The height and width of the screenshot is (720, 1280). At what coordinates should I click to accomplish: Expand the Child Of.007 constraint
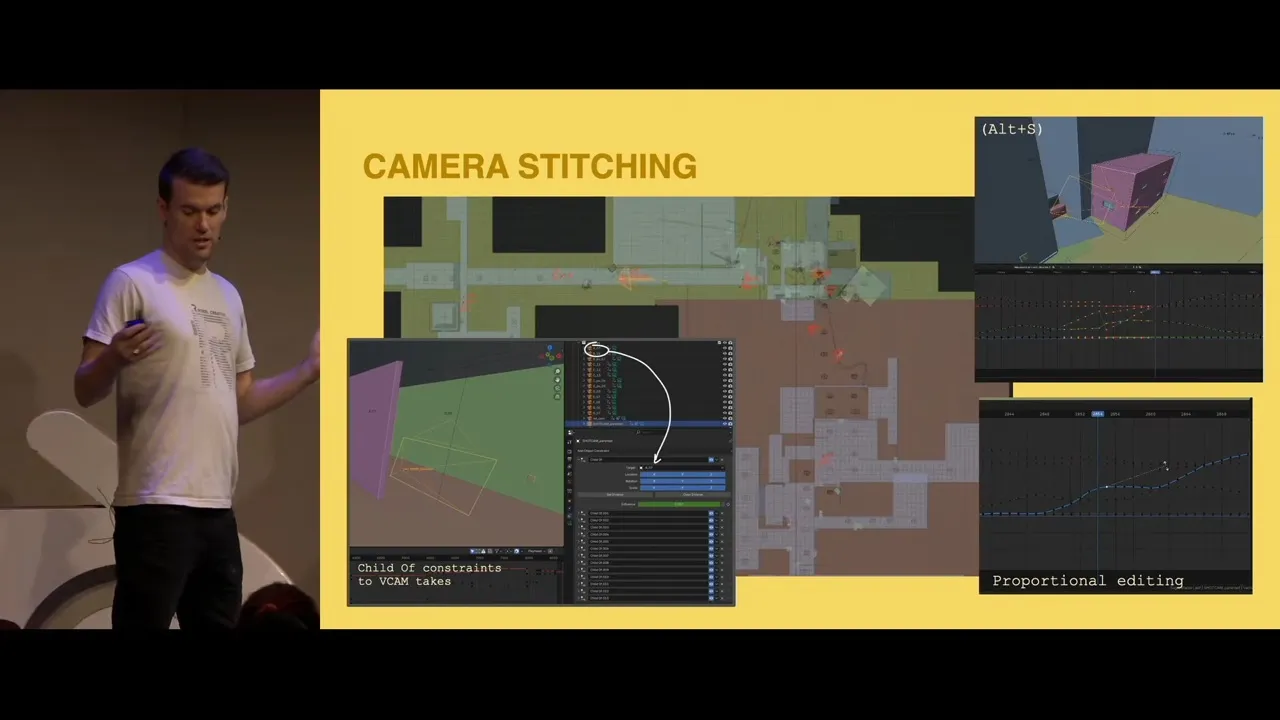[578, 556]
